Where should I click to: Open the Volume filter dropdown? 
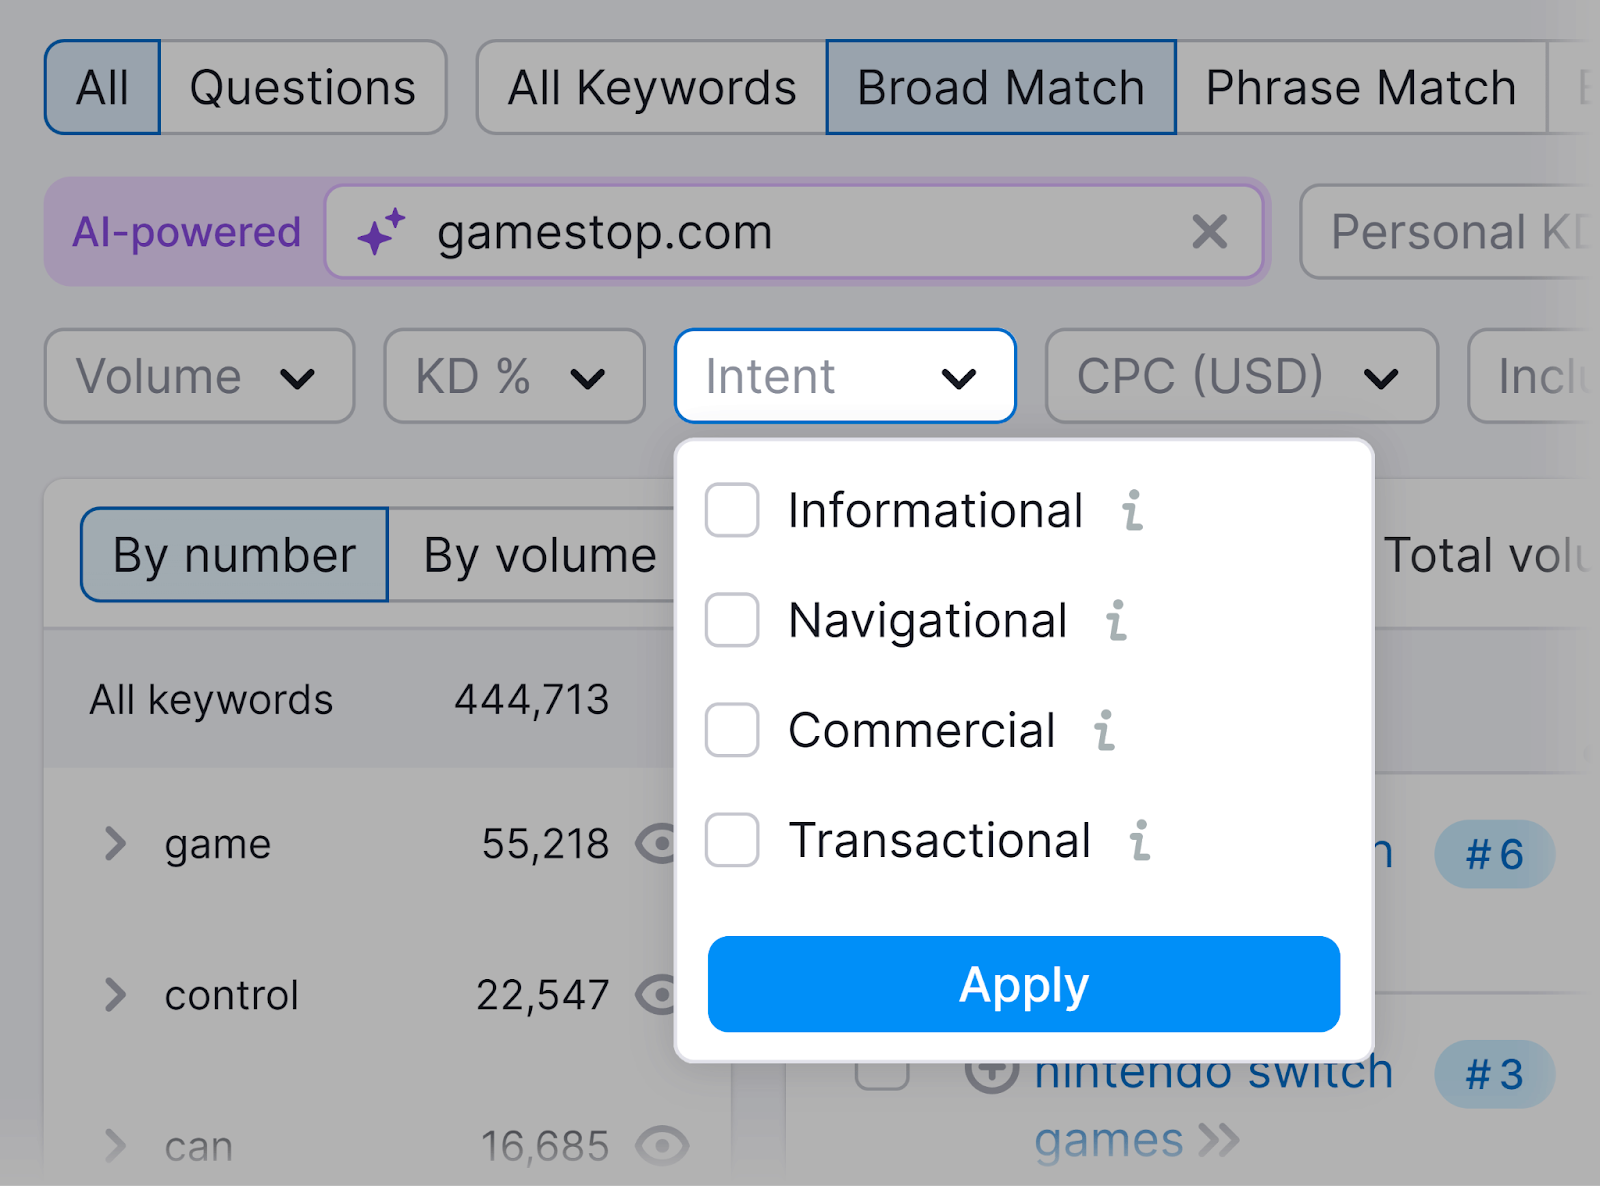198,377
